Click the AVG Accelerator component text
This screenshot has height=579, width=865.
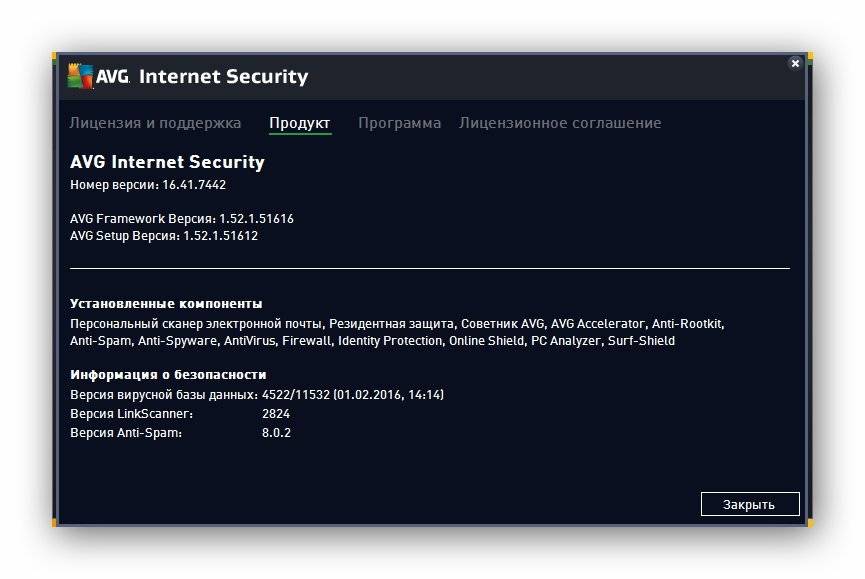coord(597,324)
